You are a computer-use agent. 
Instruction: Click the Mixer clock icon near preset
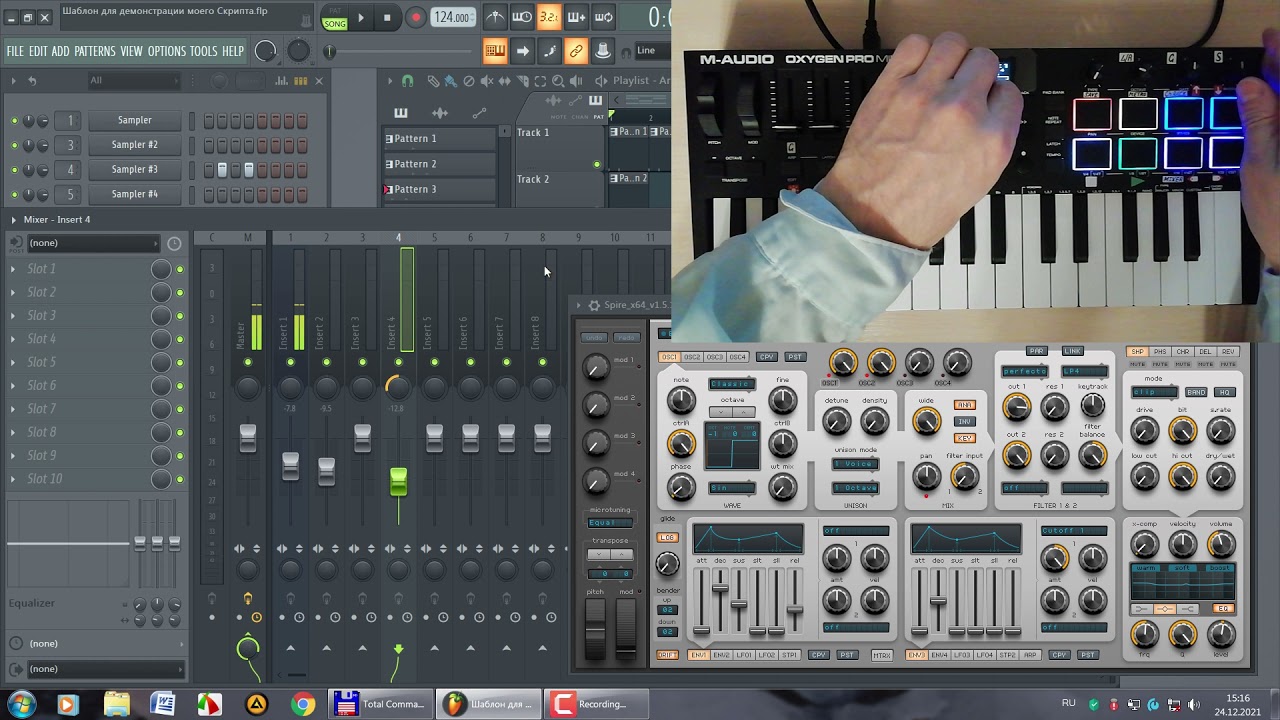pyautogui.click(x=174, y=243)
